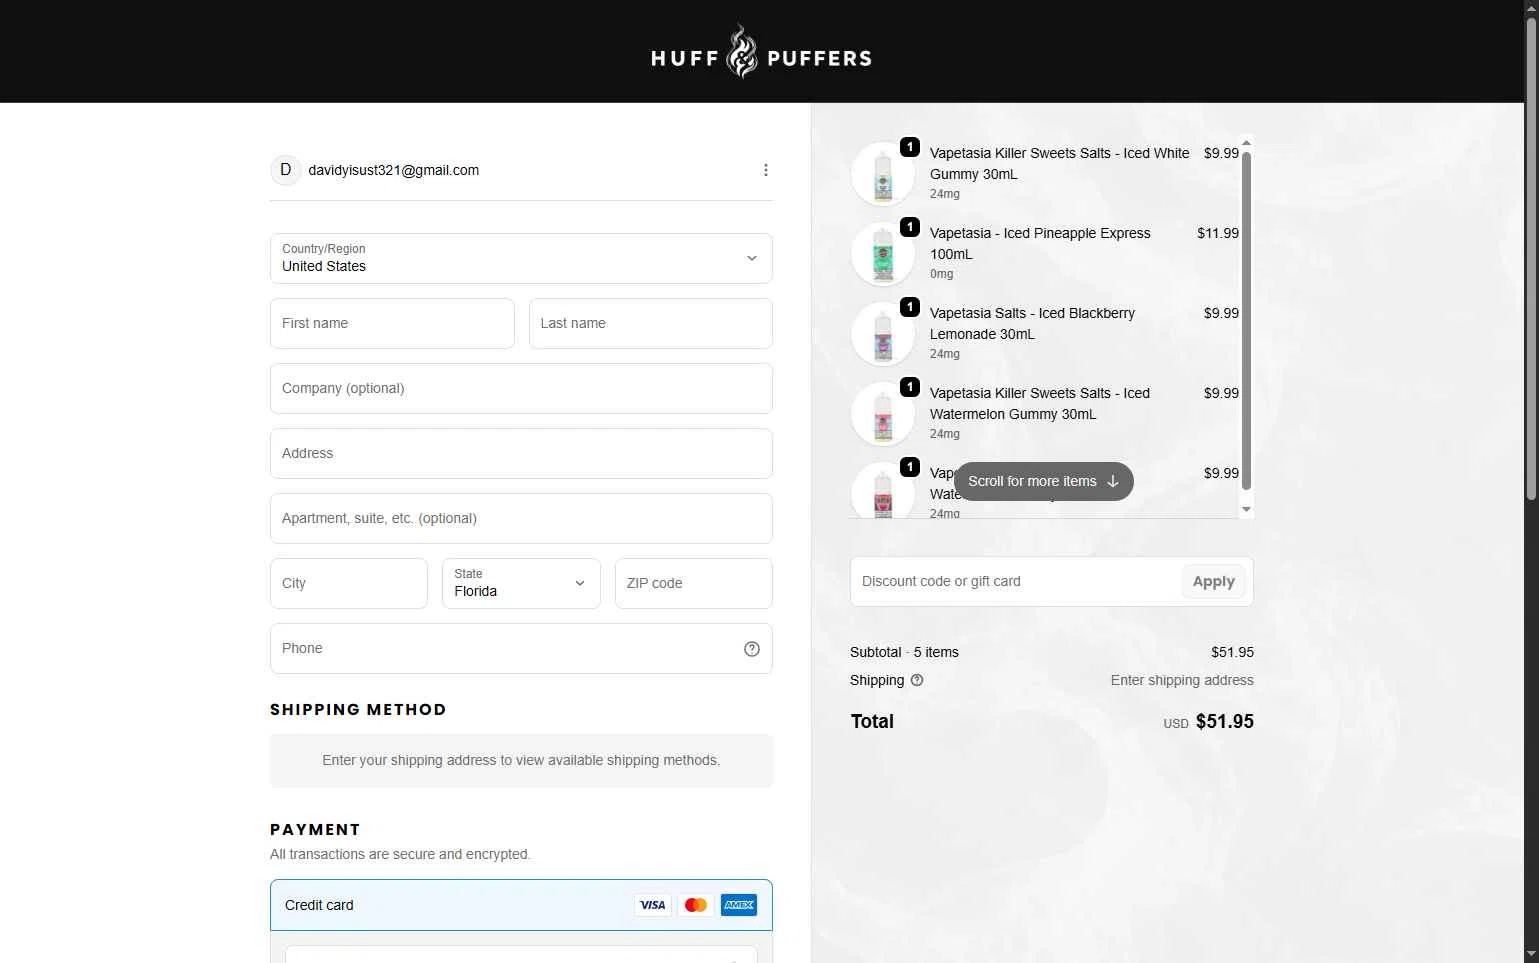Click the 'Scroll for more items' button
The width and height of the screenshot is (1539, 963).
[1043, 481]
